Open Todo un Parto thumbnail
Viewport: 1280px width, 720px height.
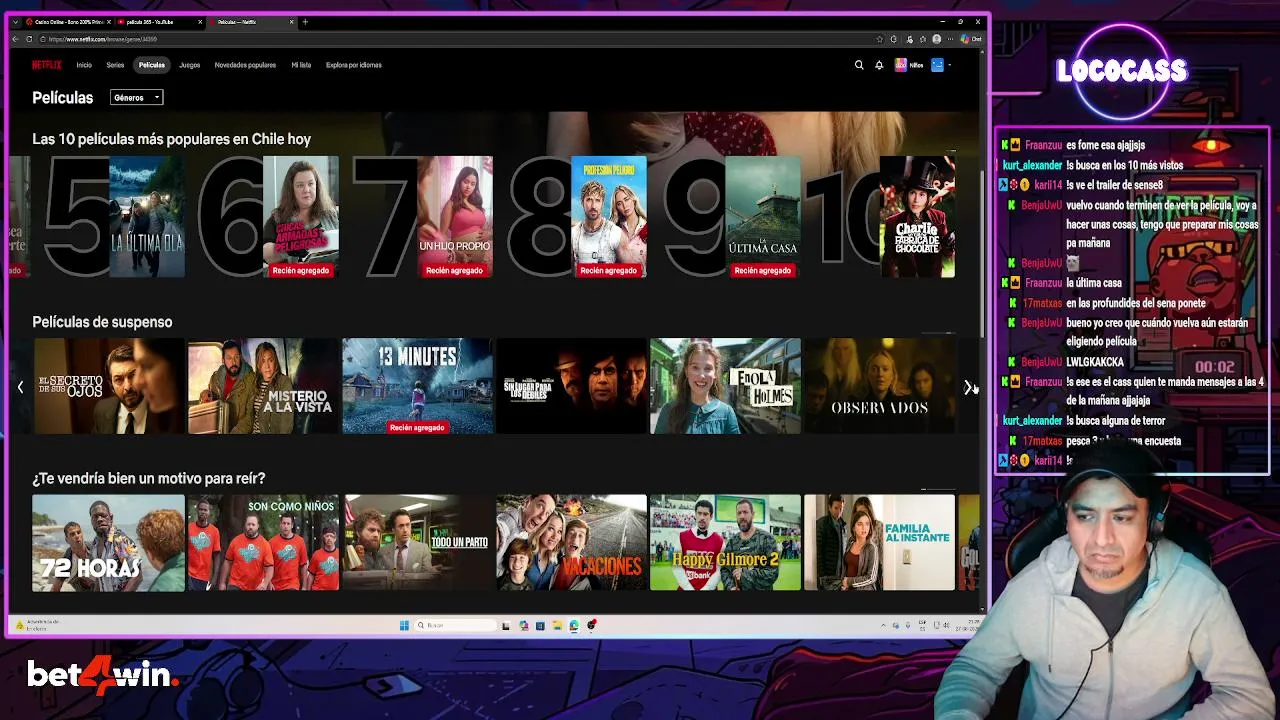pos(418,543)
